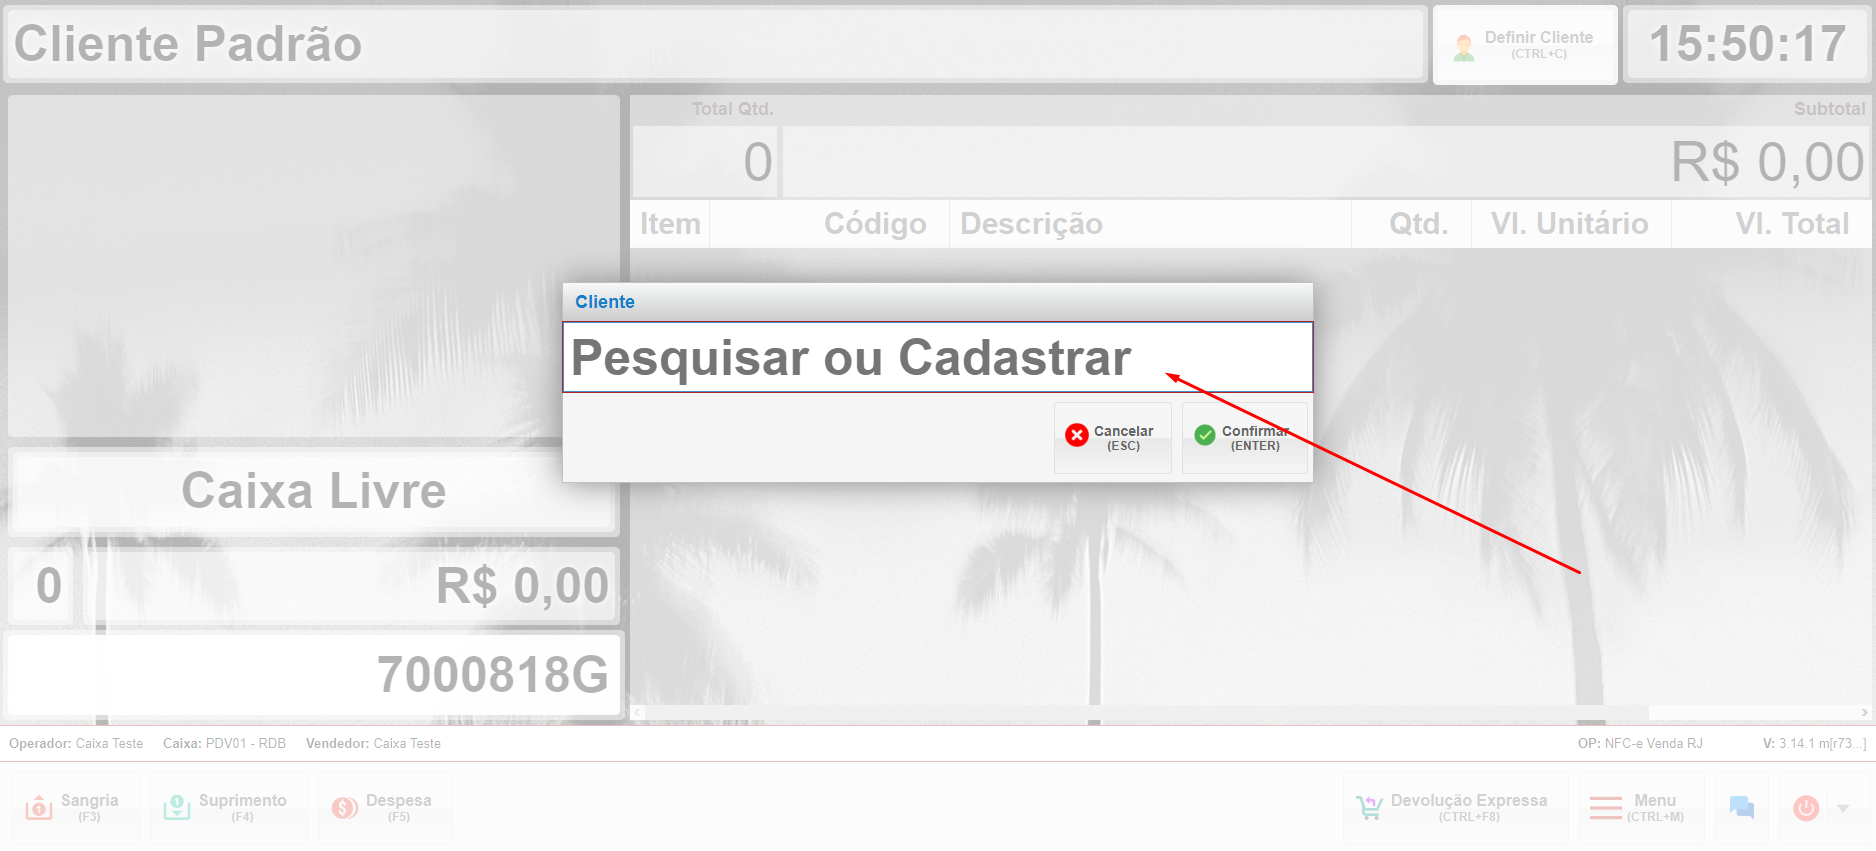Click the green checkmark Confirmar icon
Viewport: 1876px width, 851px height.
tap(1205, 435)
